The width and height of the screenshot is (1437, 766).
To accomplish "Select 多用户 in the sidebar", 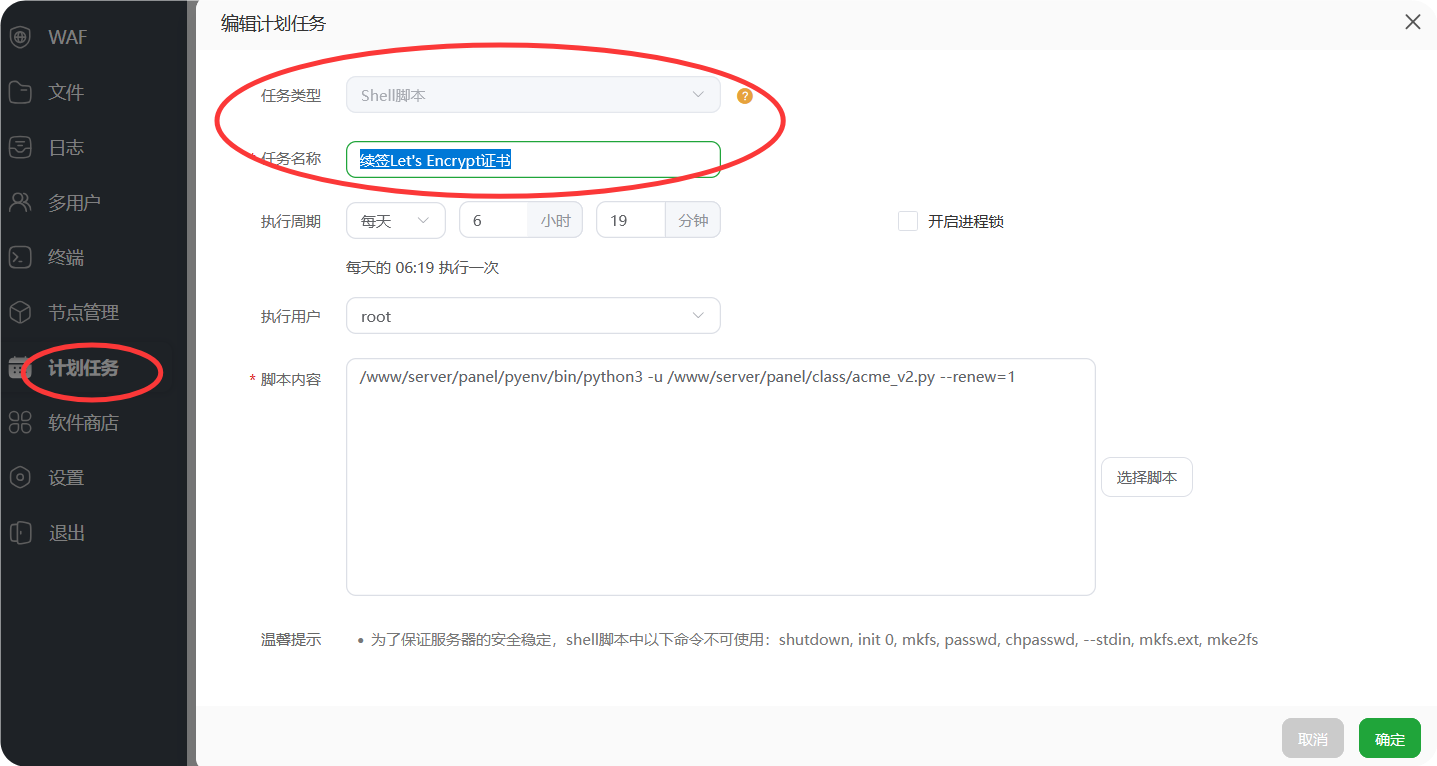I will pos(75,202).
